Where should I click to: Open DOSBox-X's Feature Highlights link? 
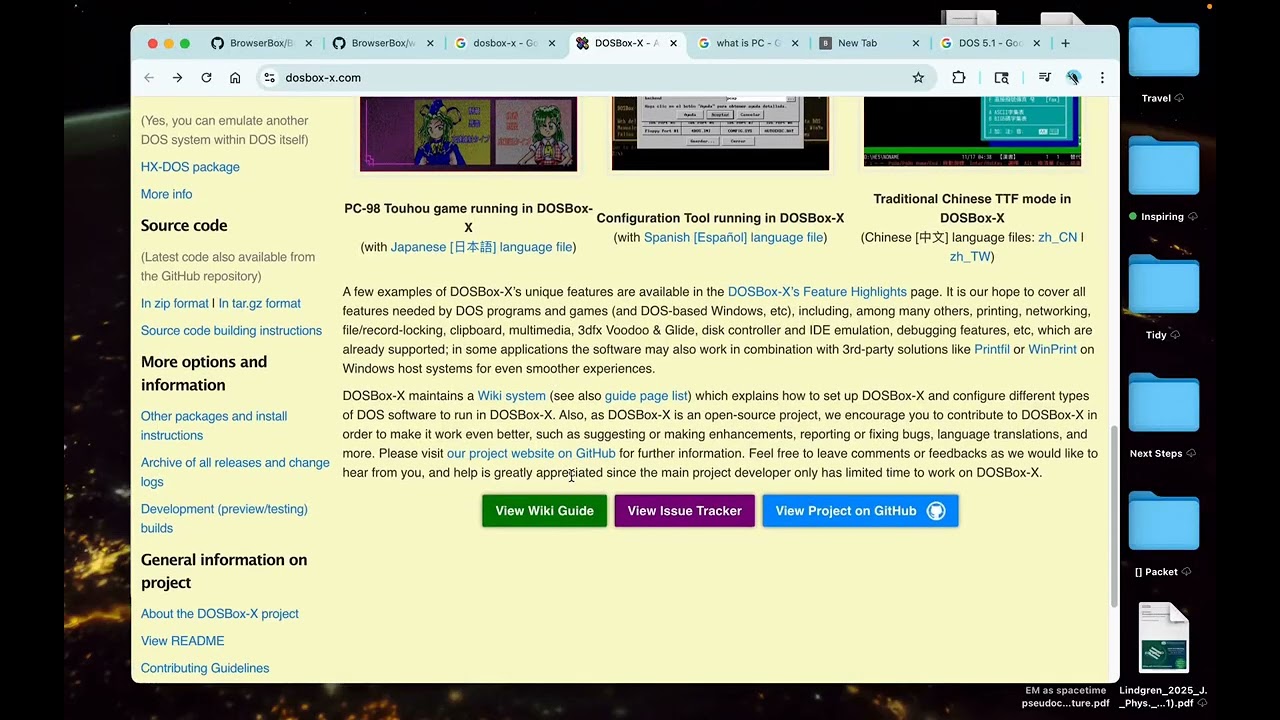click(817, 292)
